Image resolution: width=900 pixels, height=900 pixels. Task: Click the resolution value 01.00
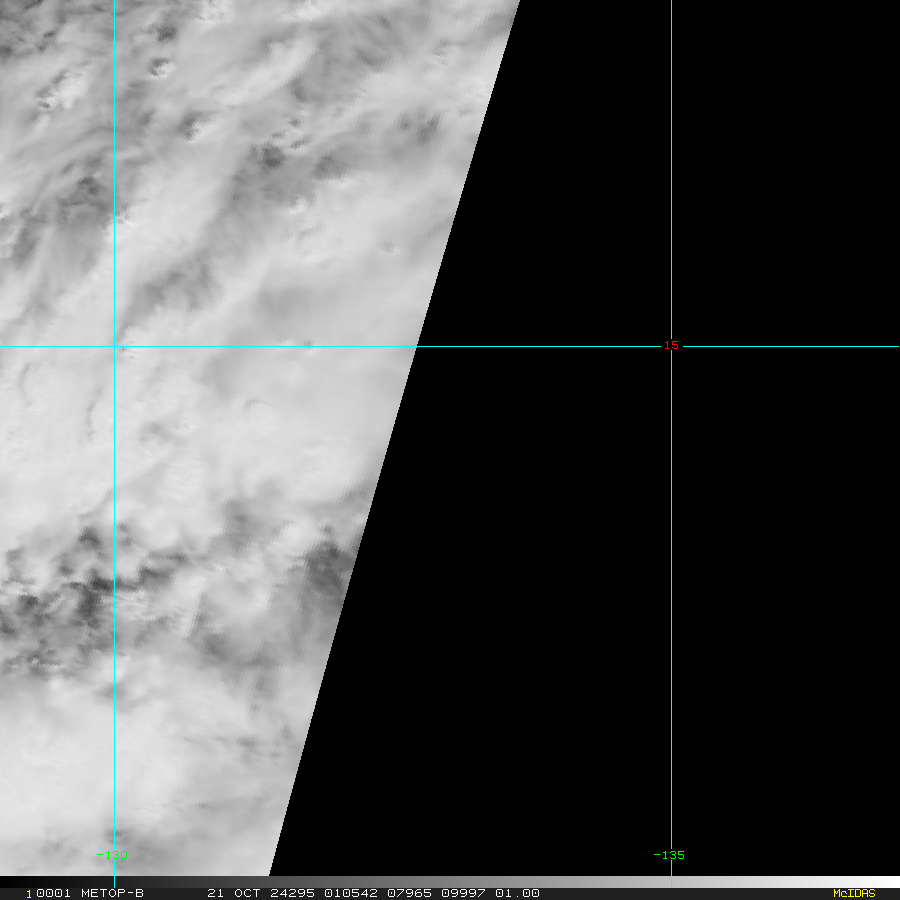tap(517, 893)
